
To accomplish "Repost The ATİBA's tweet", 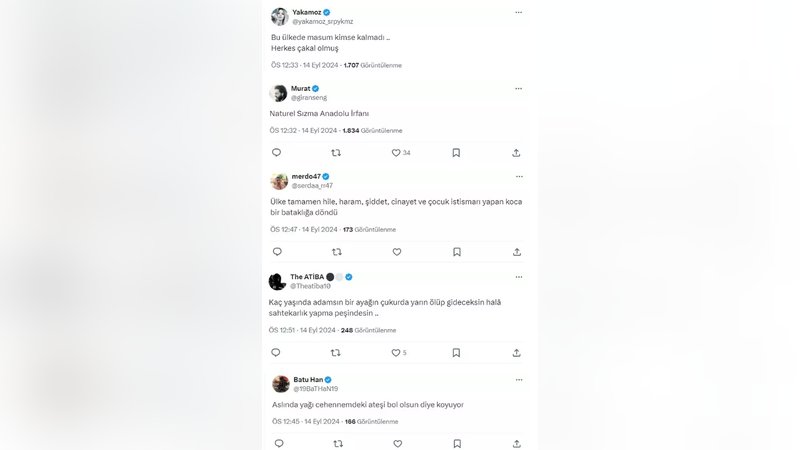I will [x=336, y=352].
